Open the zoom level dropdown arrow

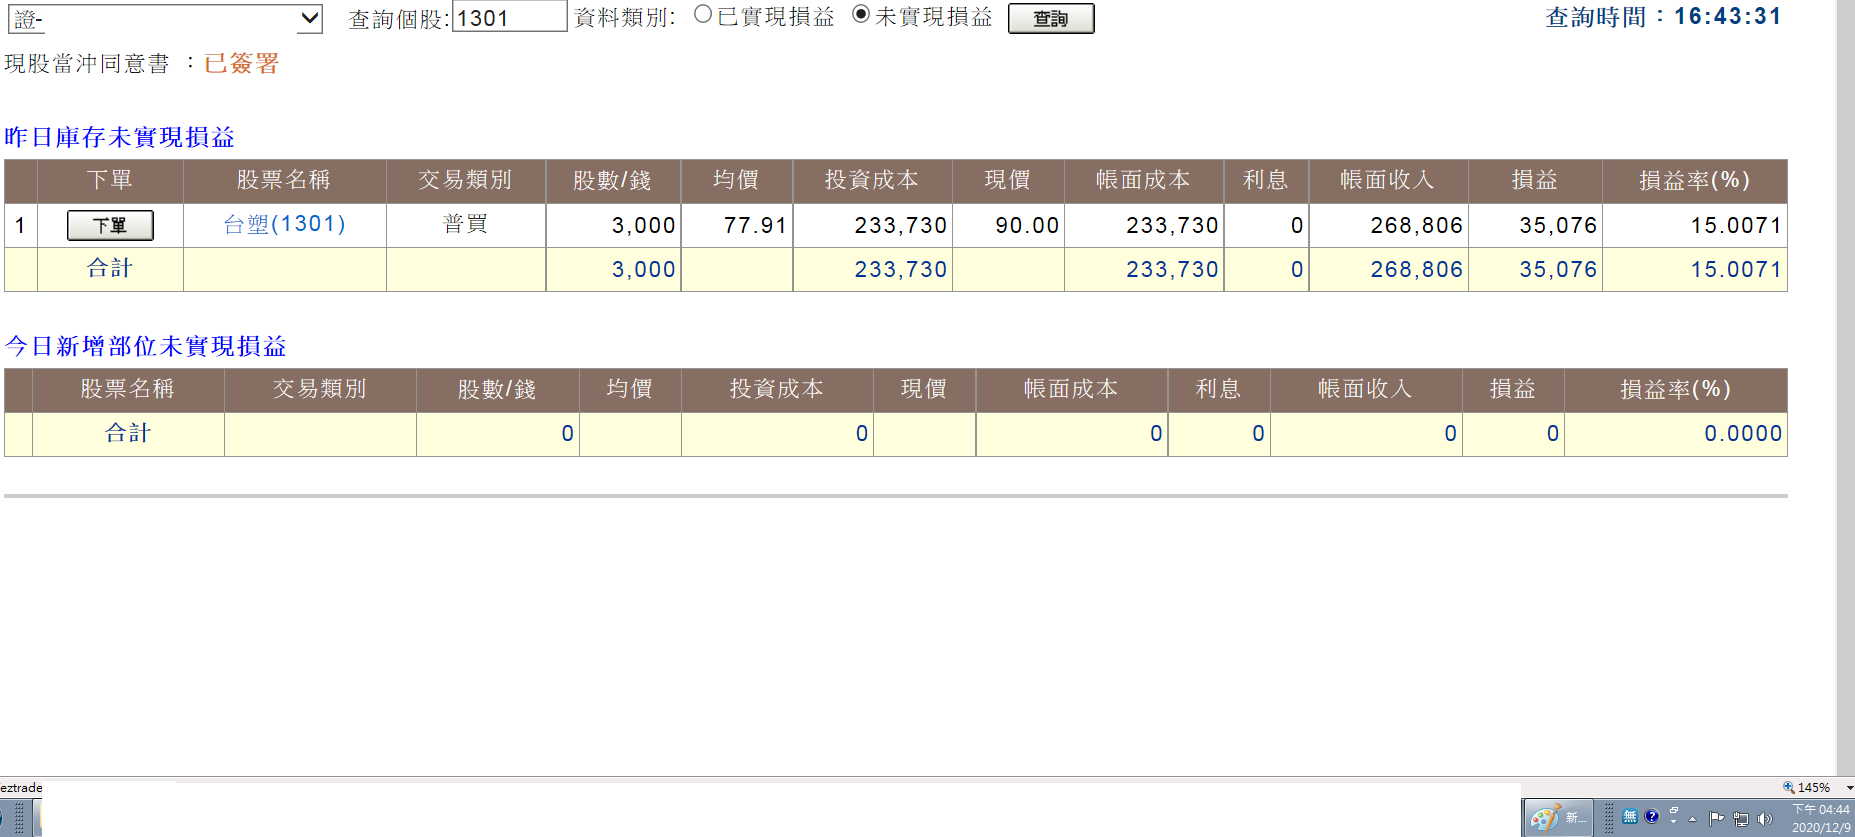click(x=1849, y=788)
